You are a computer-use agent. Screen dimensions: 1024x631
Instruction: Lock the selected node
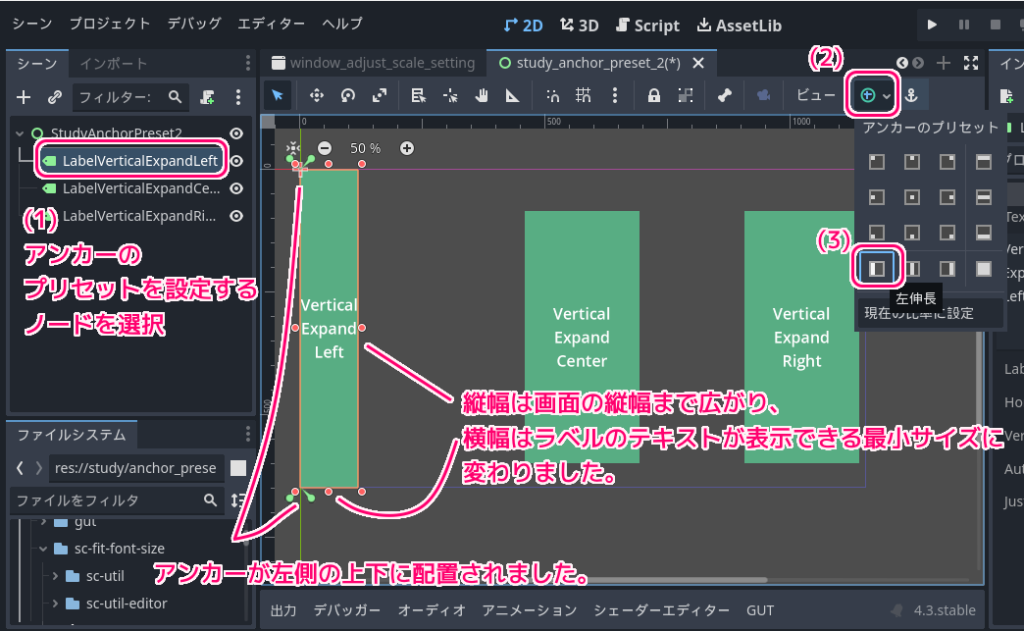coord(654,96)
